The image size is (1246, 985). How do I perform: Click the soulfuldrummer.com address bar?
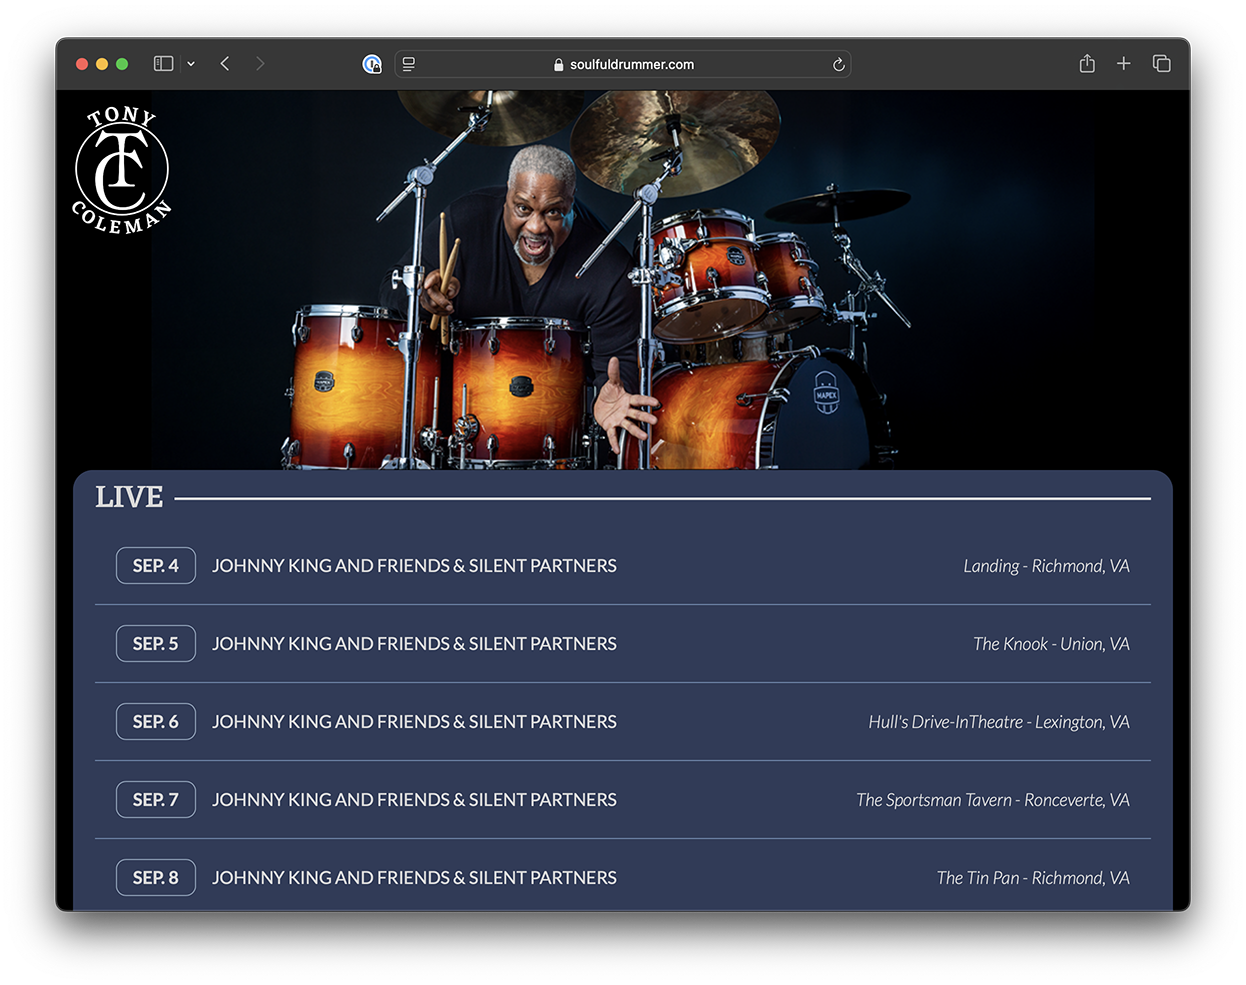(x=630, y=64)
